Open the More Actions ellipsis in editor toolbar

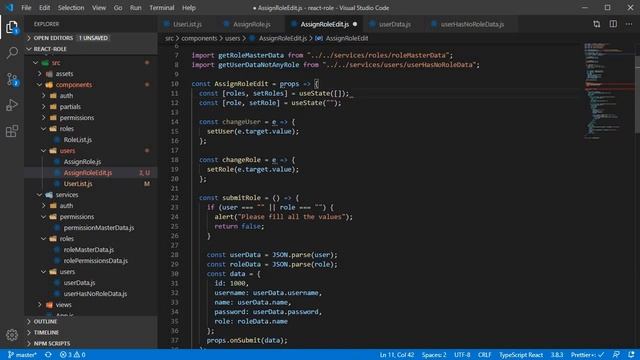click(629, 24)
